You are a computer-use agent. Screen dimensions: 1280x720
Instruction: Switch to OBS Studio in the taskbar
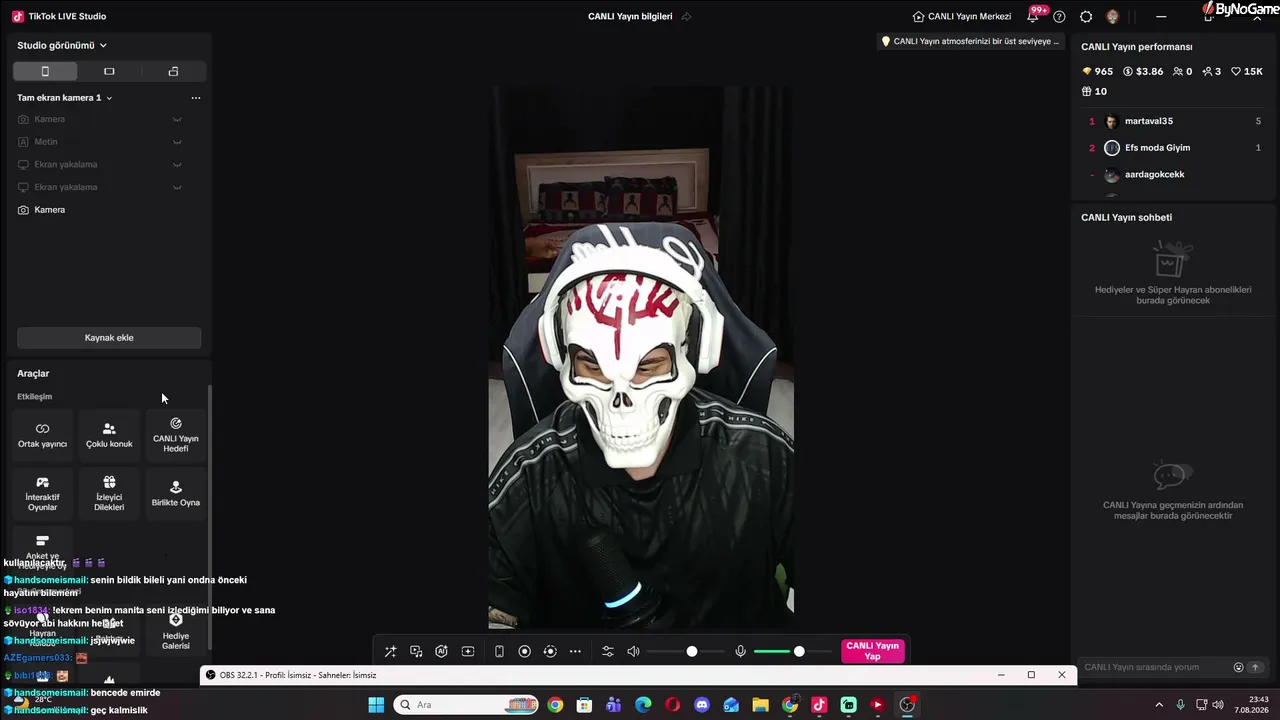[x=907, y=705]
